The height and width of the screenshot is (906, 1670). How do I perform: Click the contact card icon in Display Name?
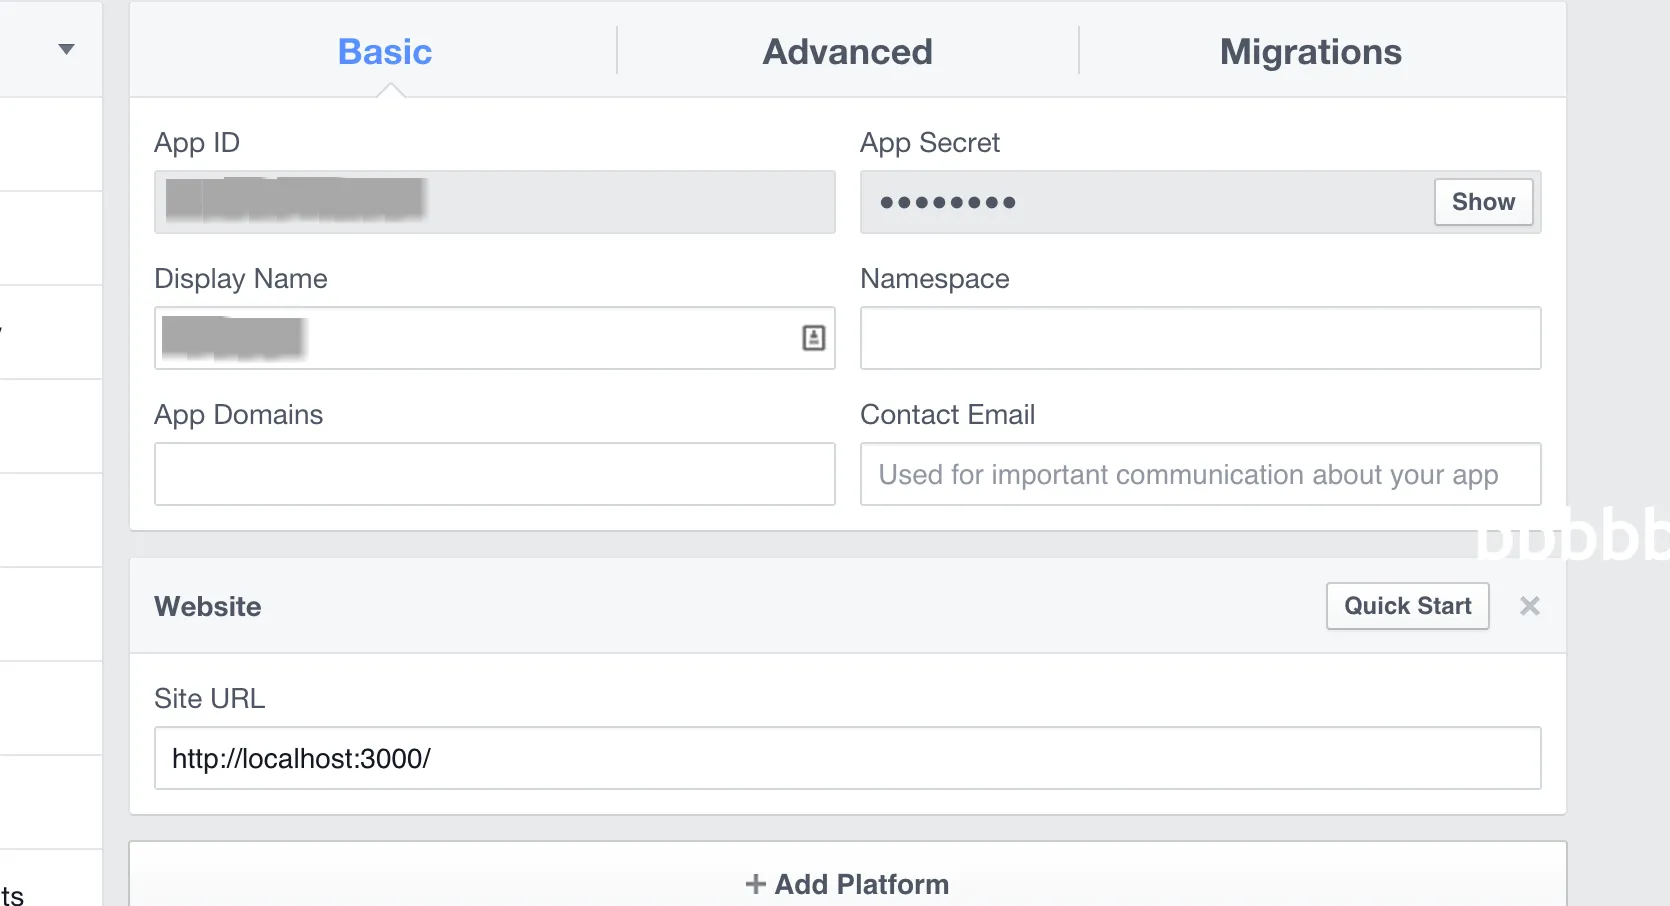click(x=814, y=338)
